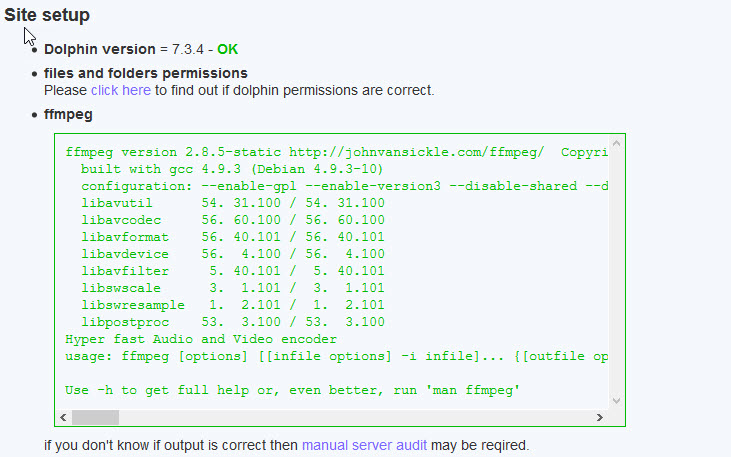Click the 'Use -h to get full help' line
Screen dimensions: 731x457
point(293,390)
